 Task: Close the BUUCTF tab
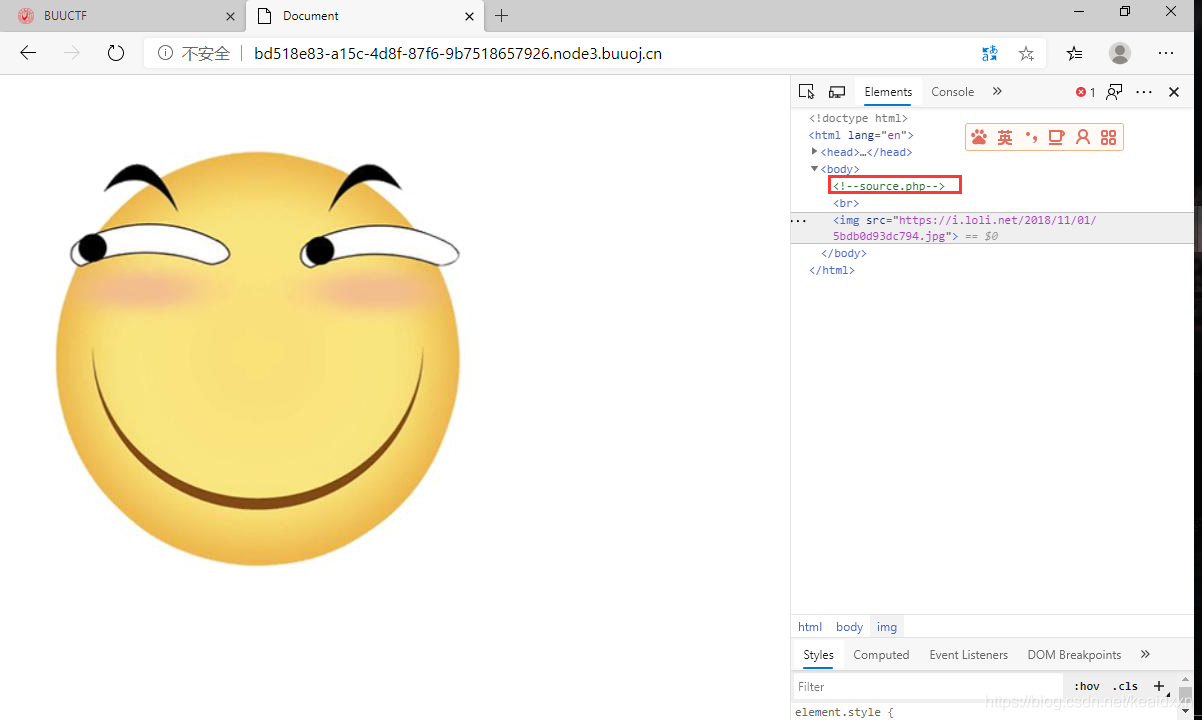(230, 16)
